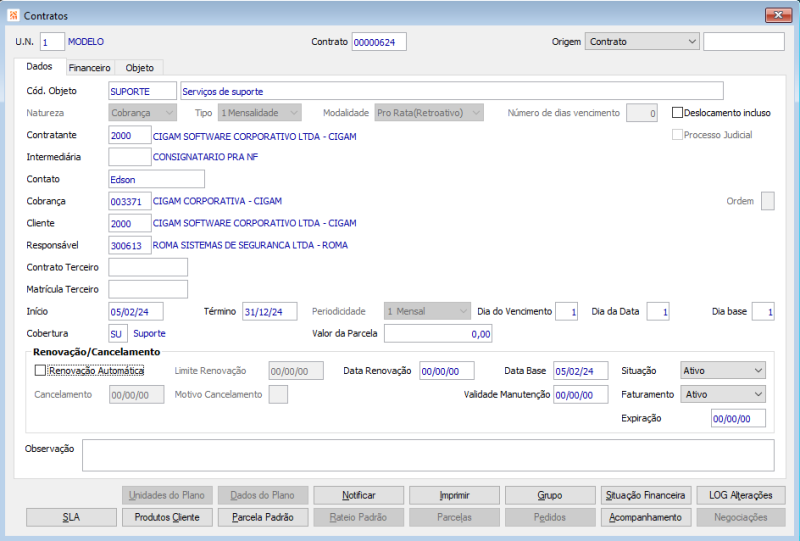This screenshot has height=541, width=800.
Task: Open the Origem dropdown
Action: [642, 41]
